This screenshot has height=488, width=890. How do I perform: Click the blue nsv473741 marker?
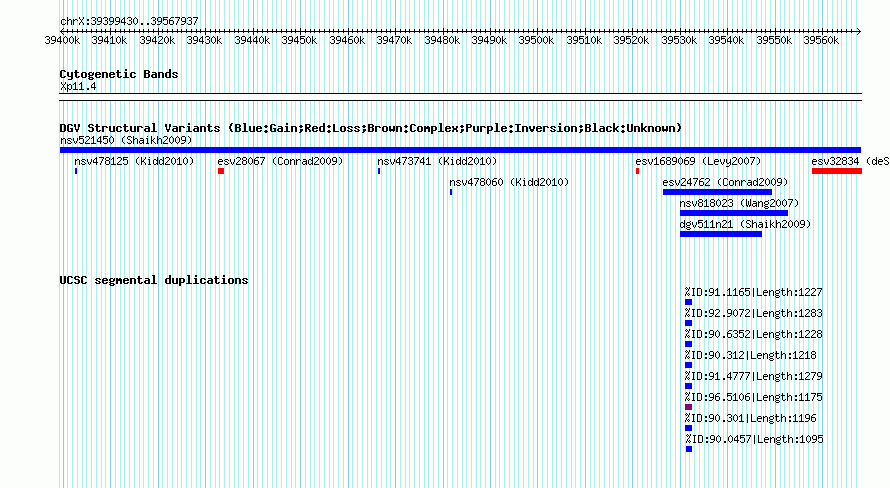coord(379,171)
